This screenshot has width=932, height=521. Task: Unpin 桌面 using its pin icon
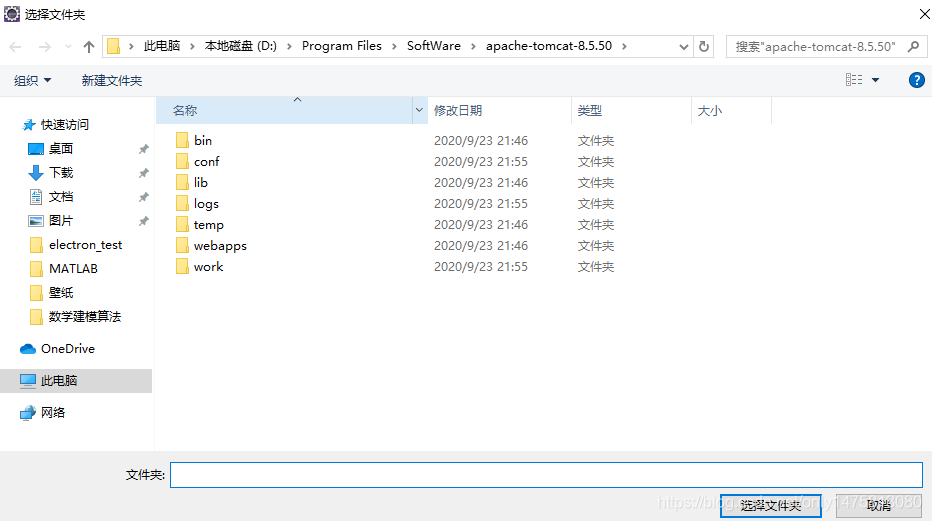(x=143, y=149)
